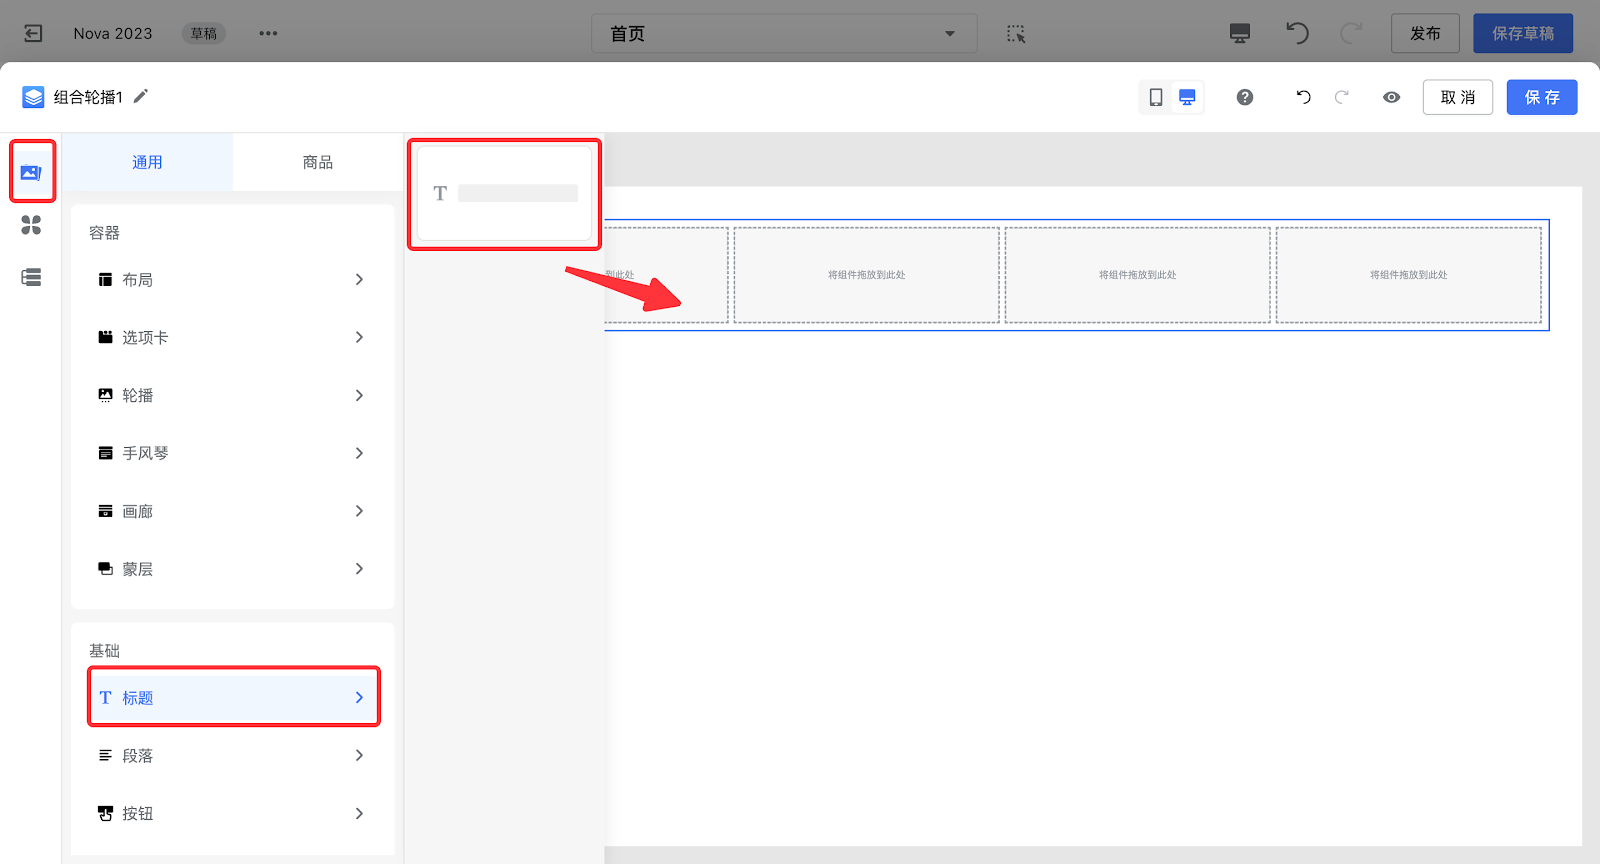Switch to desktop device view
Image resolution: width=1600 pixels, height=864 pixels.
coord(1187,97)
